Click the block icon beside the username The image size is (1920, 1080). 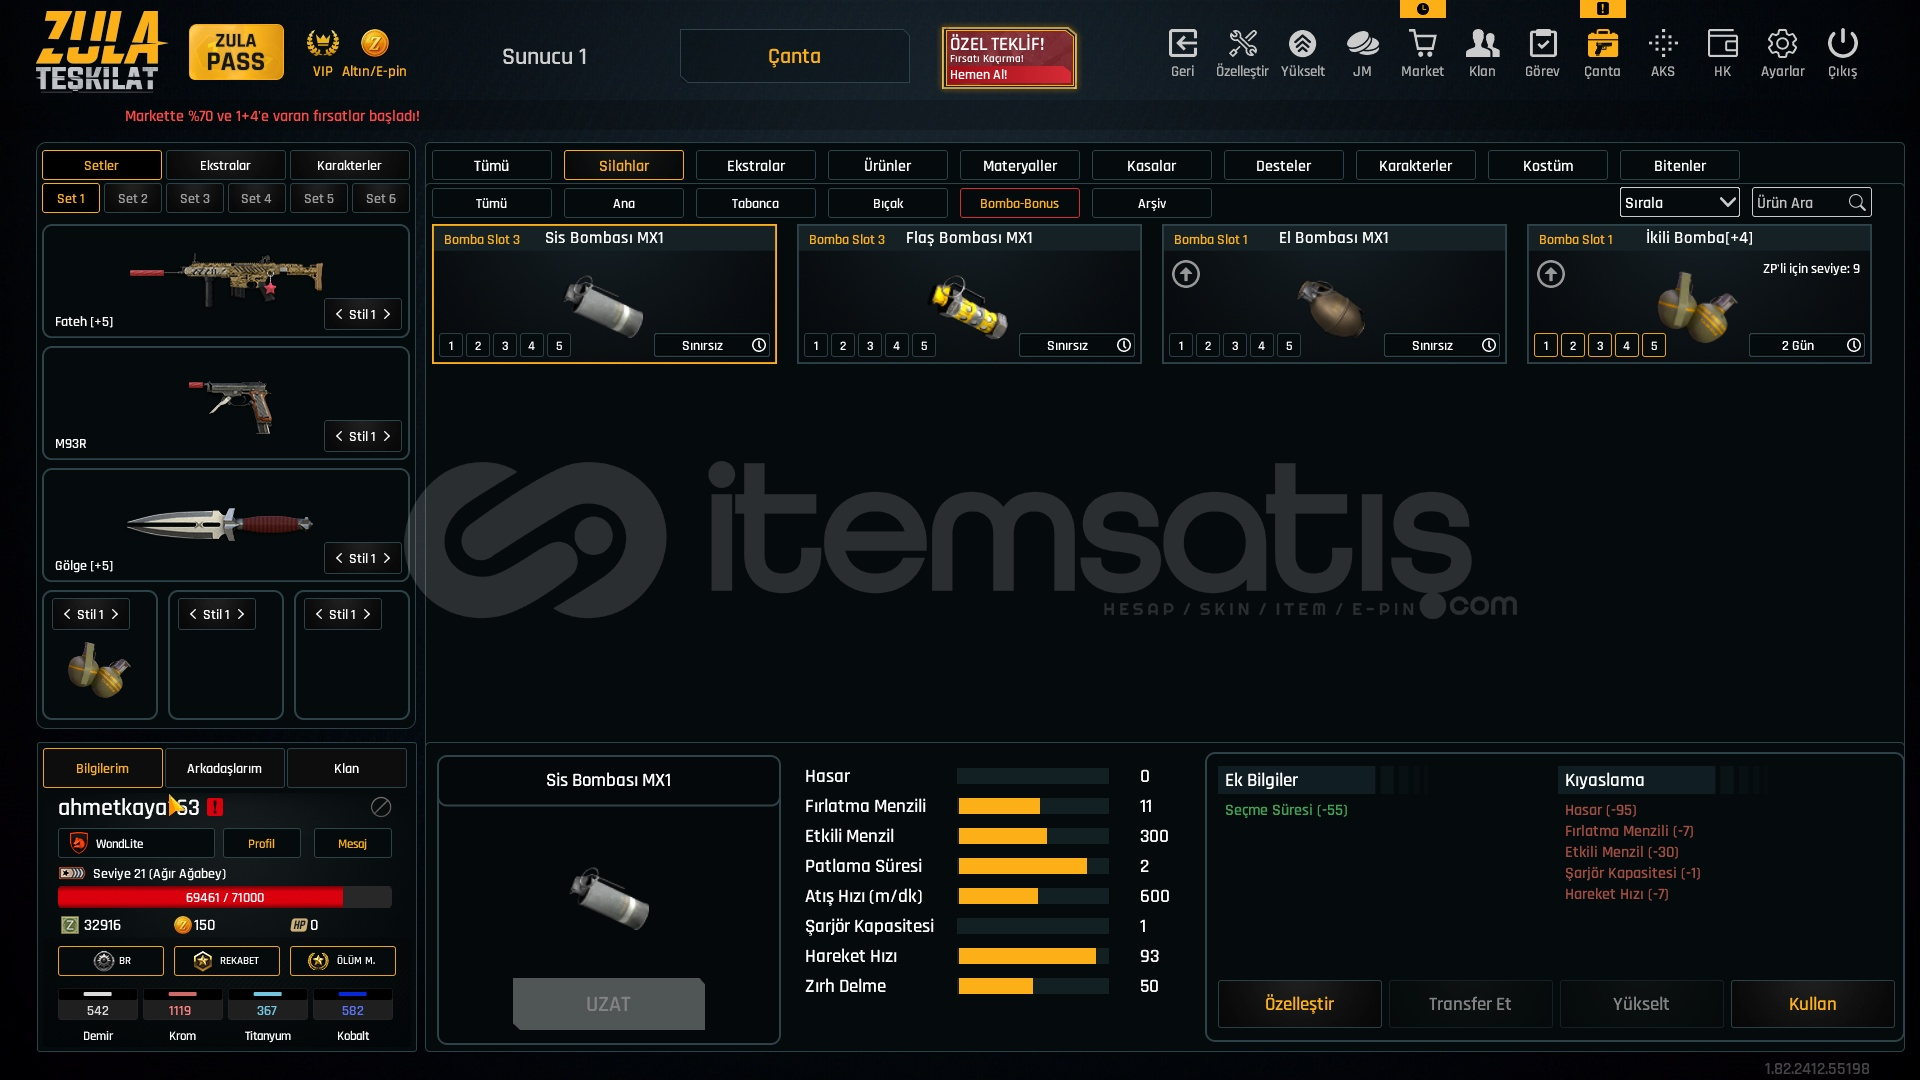tap(381, 807)
